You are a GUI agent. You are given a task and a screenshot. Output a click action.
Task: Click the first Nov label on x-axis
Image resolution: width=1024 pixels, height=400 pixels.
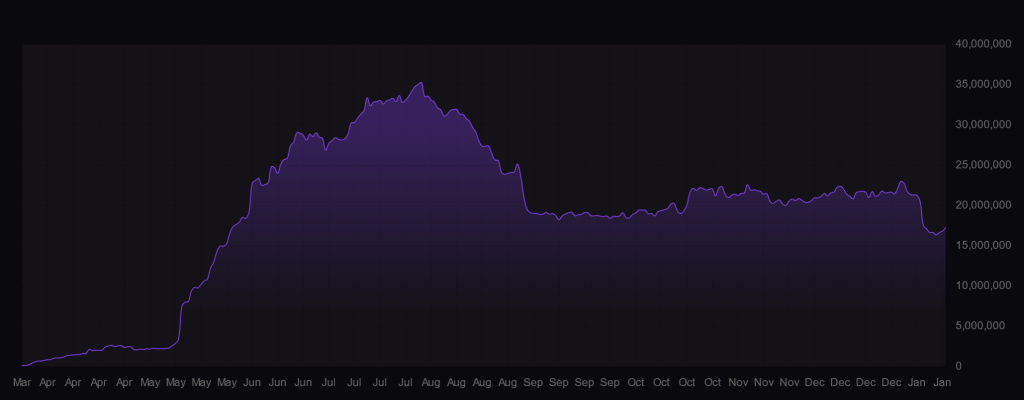pyautogui.click(x=738, y=382)
